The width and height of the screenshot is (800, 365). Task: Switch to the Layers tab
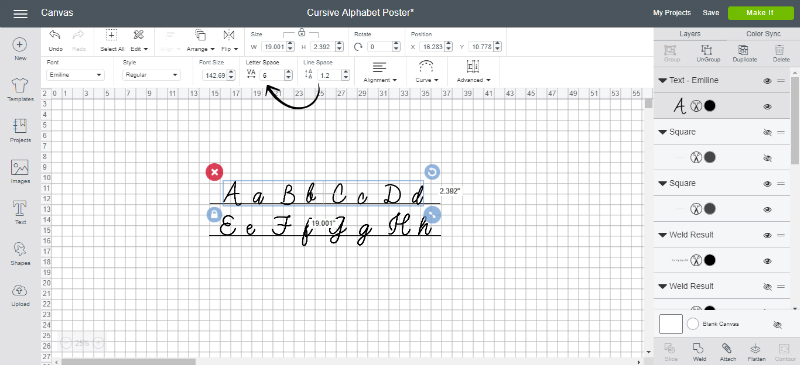689,34
